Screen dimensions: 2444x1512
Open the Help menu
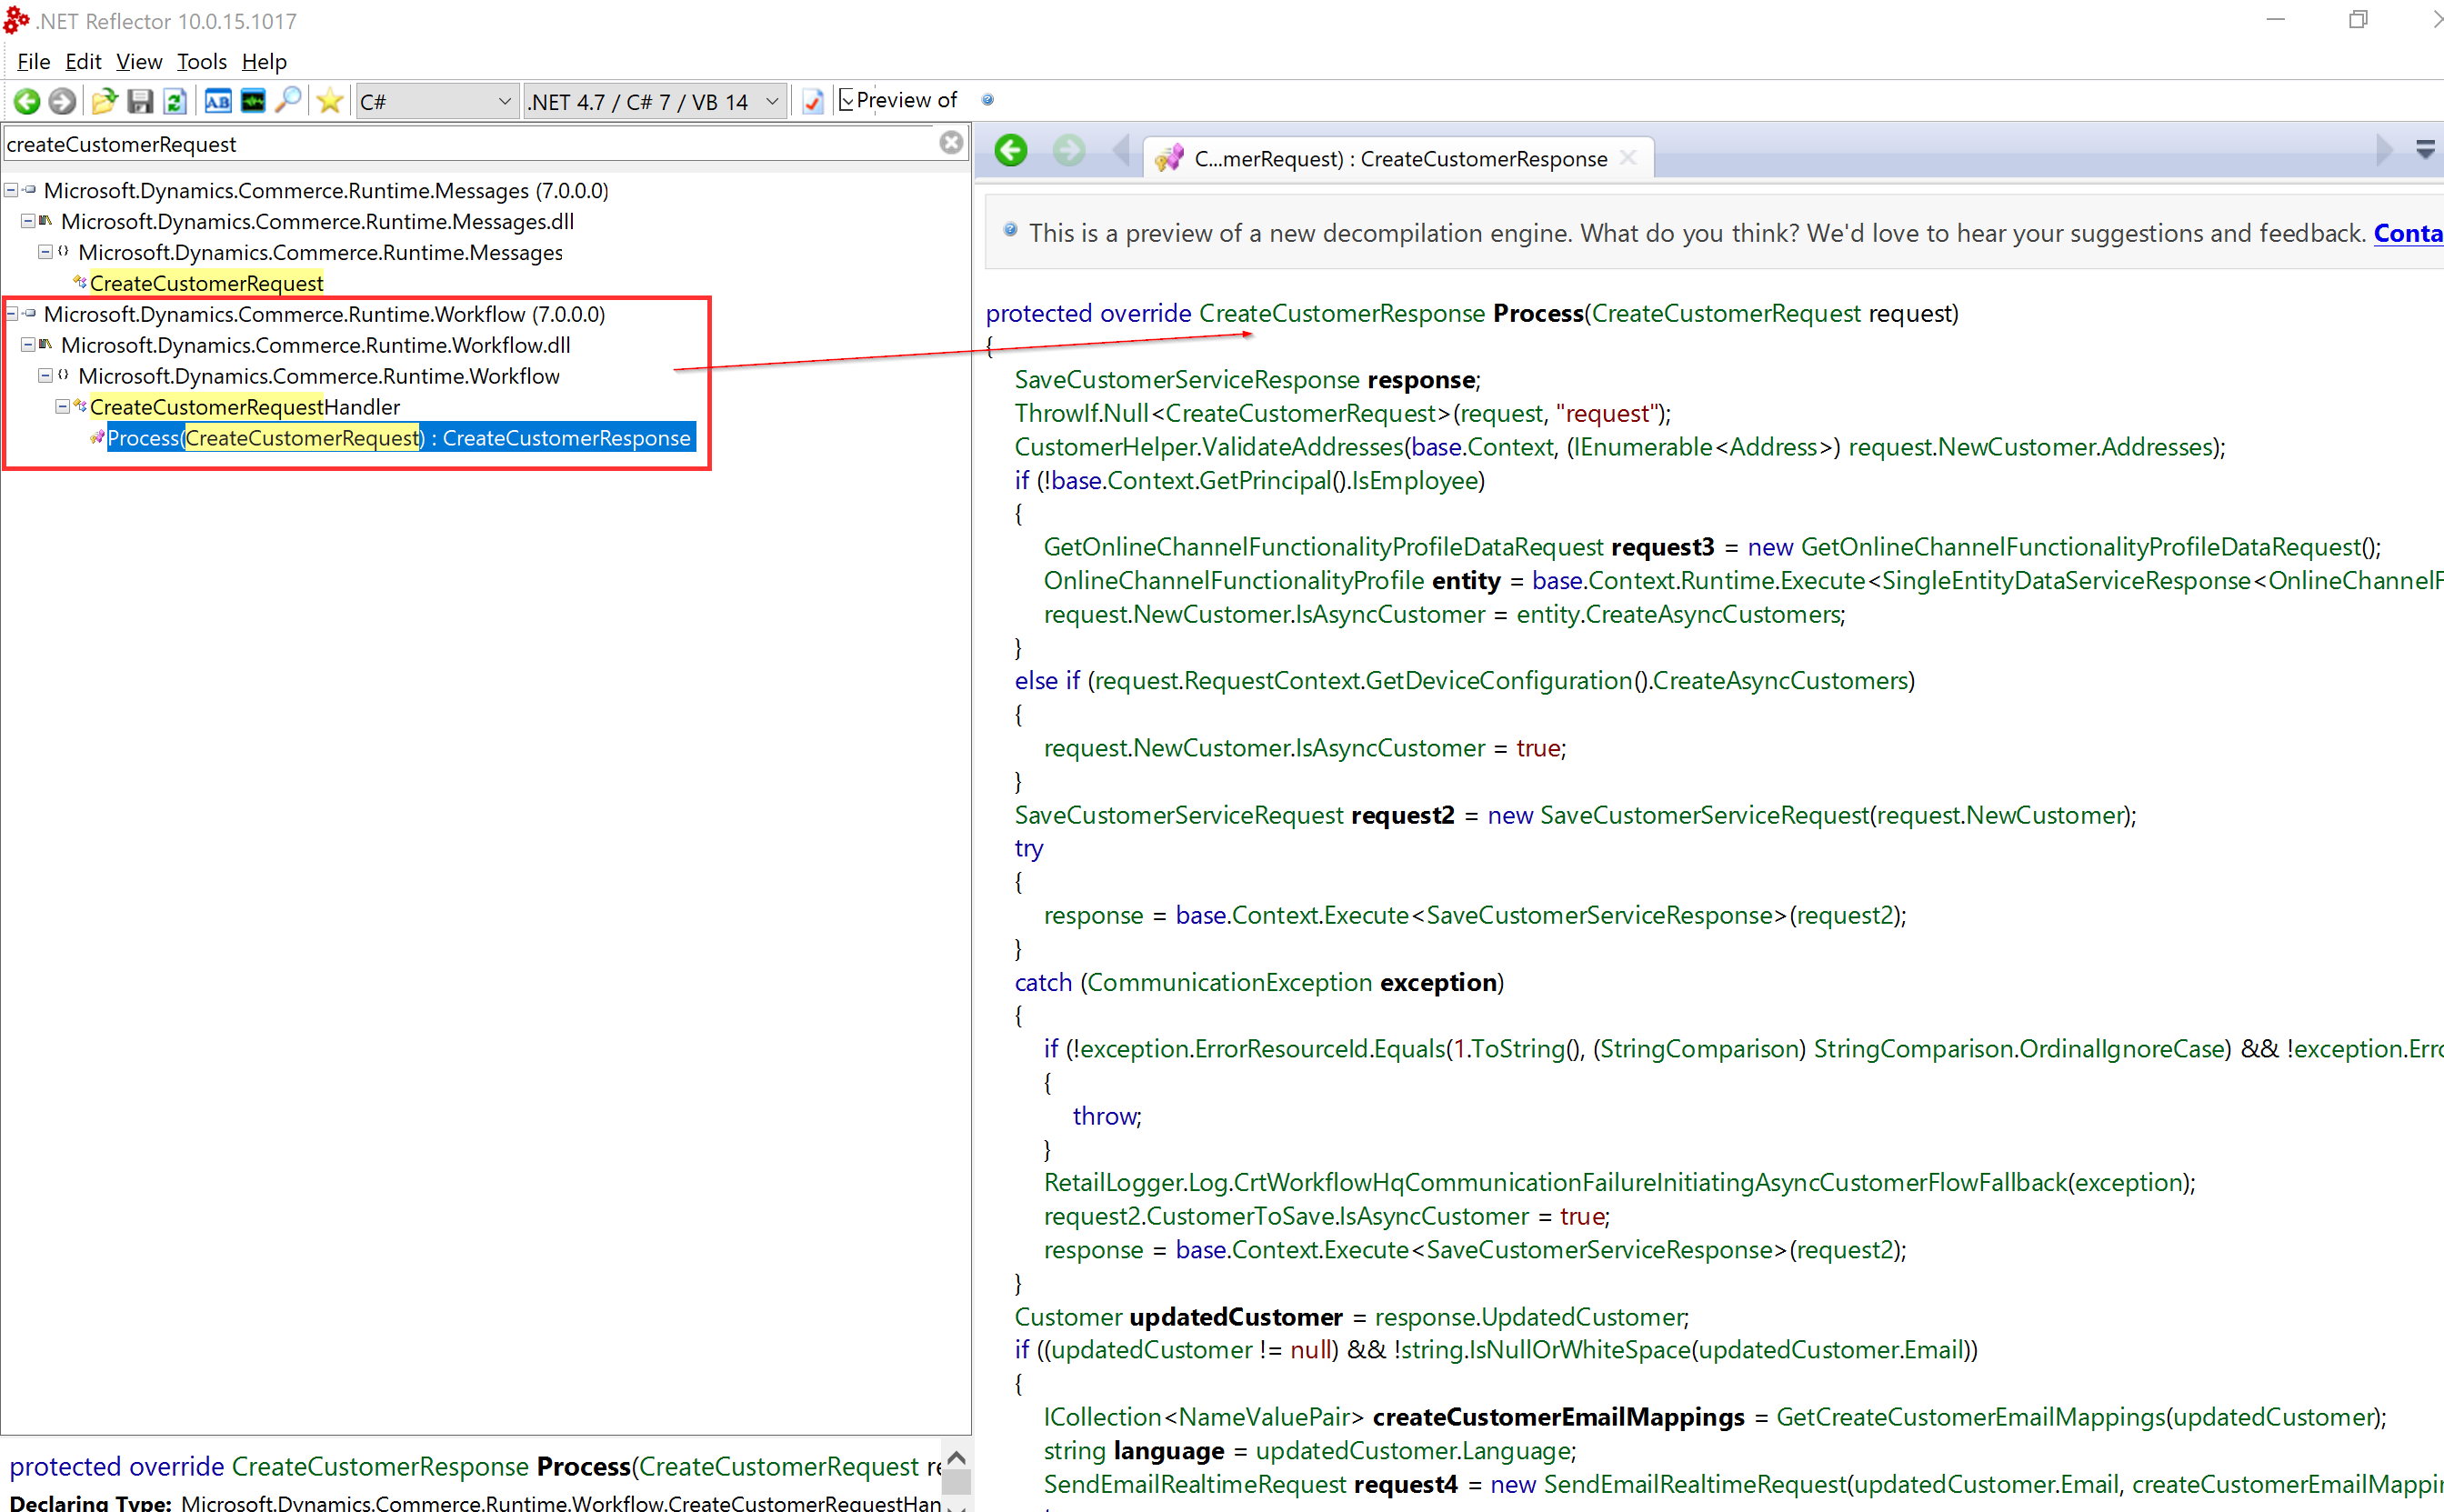[x=264, y=61]
